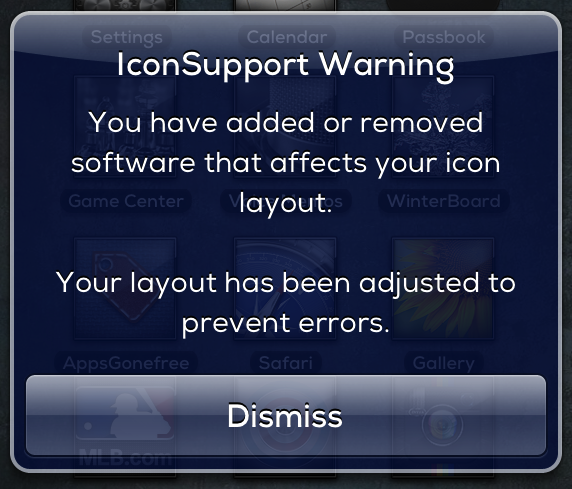Tap the Game Center text label
The width and height of the screenshot is (572, 489).
[x=126, y=201]
